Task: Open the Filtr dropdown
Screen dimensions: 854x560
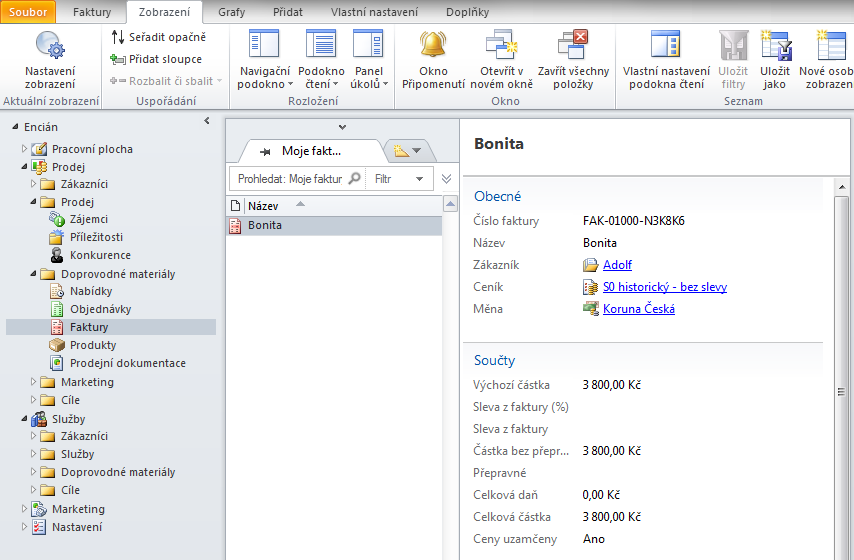Action: (399, 179)
